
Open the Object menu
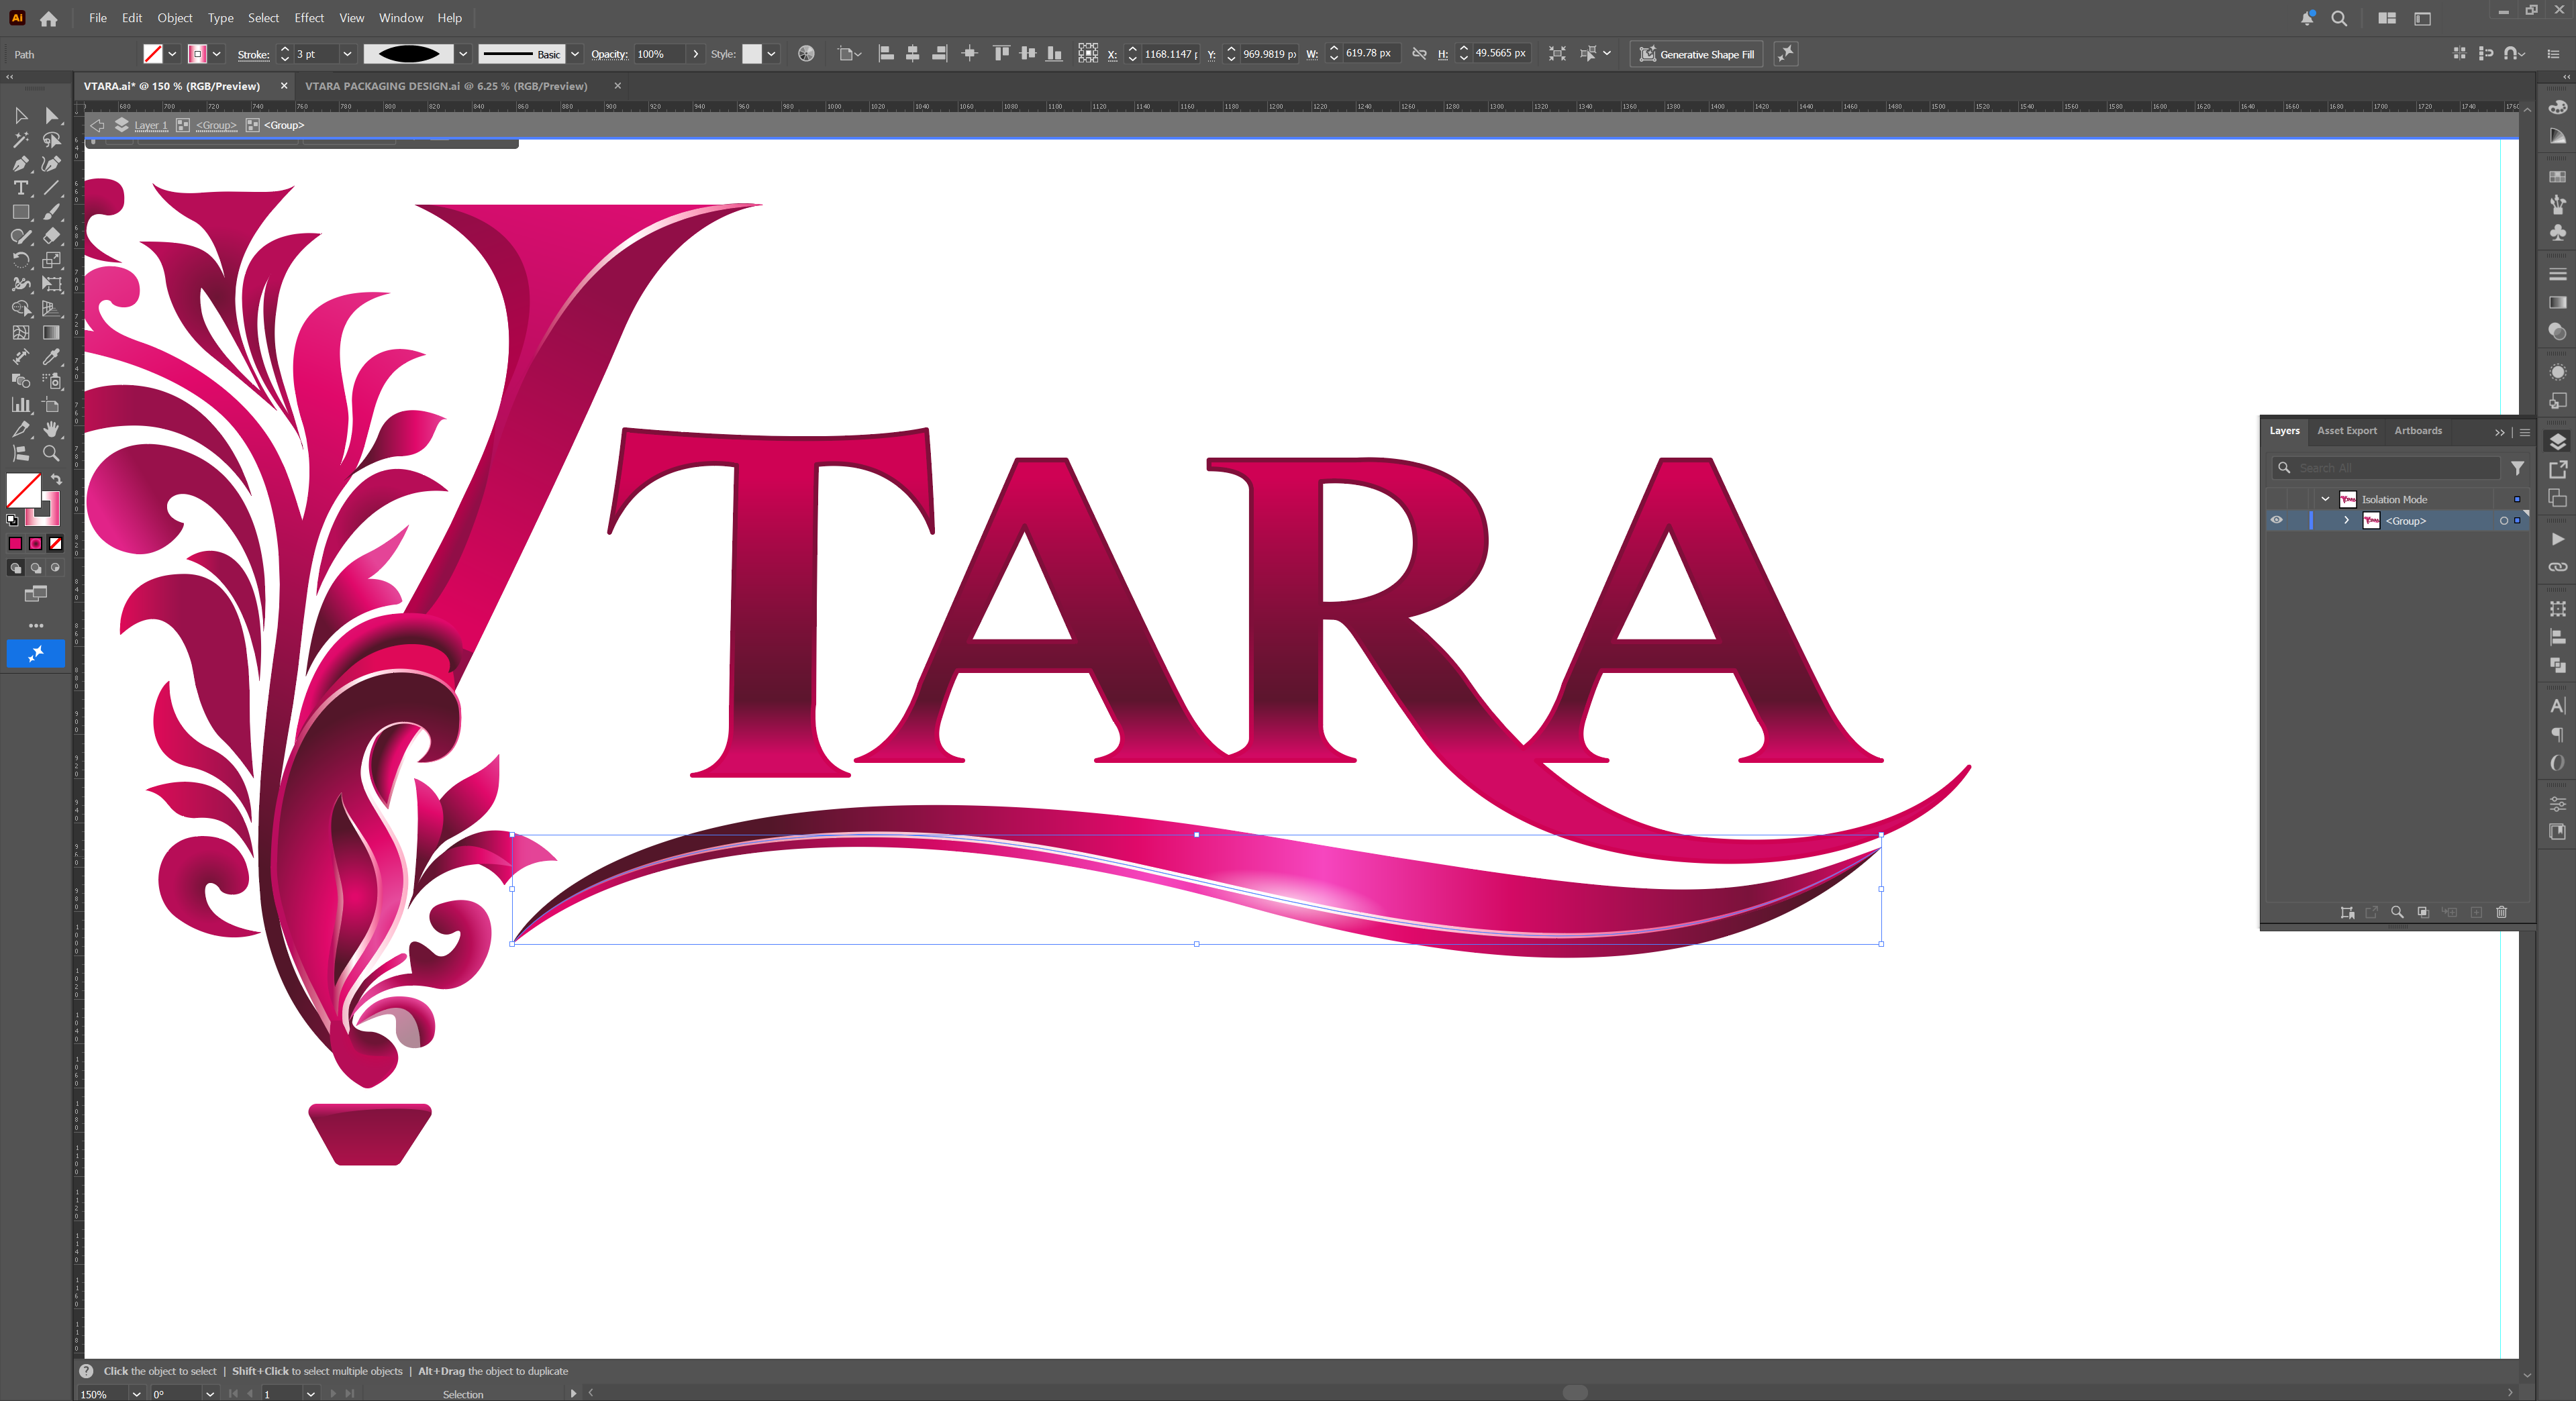[175, 18]
